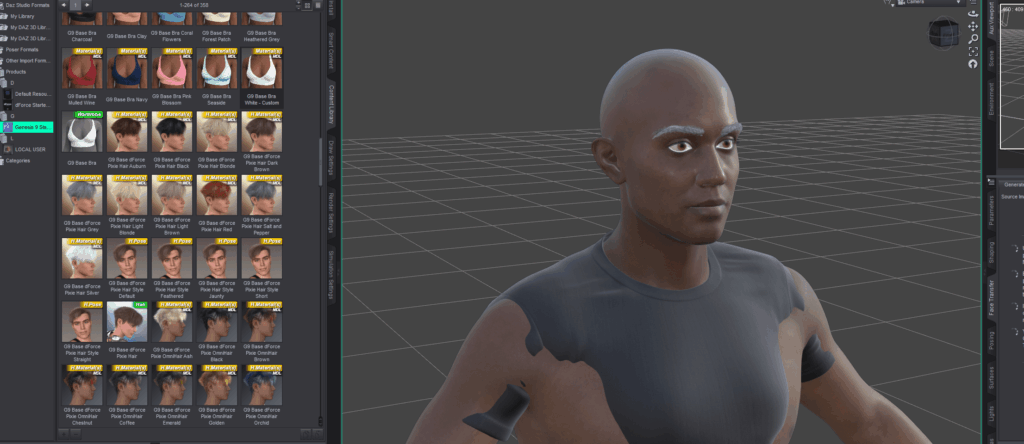Image resolution: width=1024 pixels, height=444 pixels.
Task: Click the orbit/rotate camera icon in viewport
Action: (x=973, y=12)
